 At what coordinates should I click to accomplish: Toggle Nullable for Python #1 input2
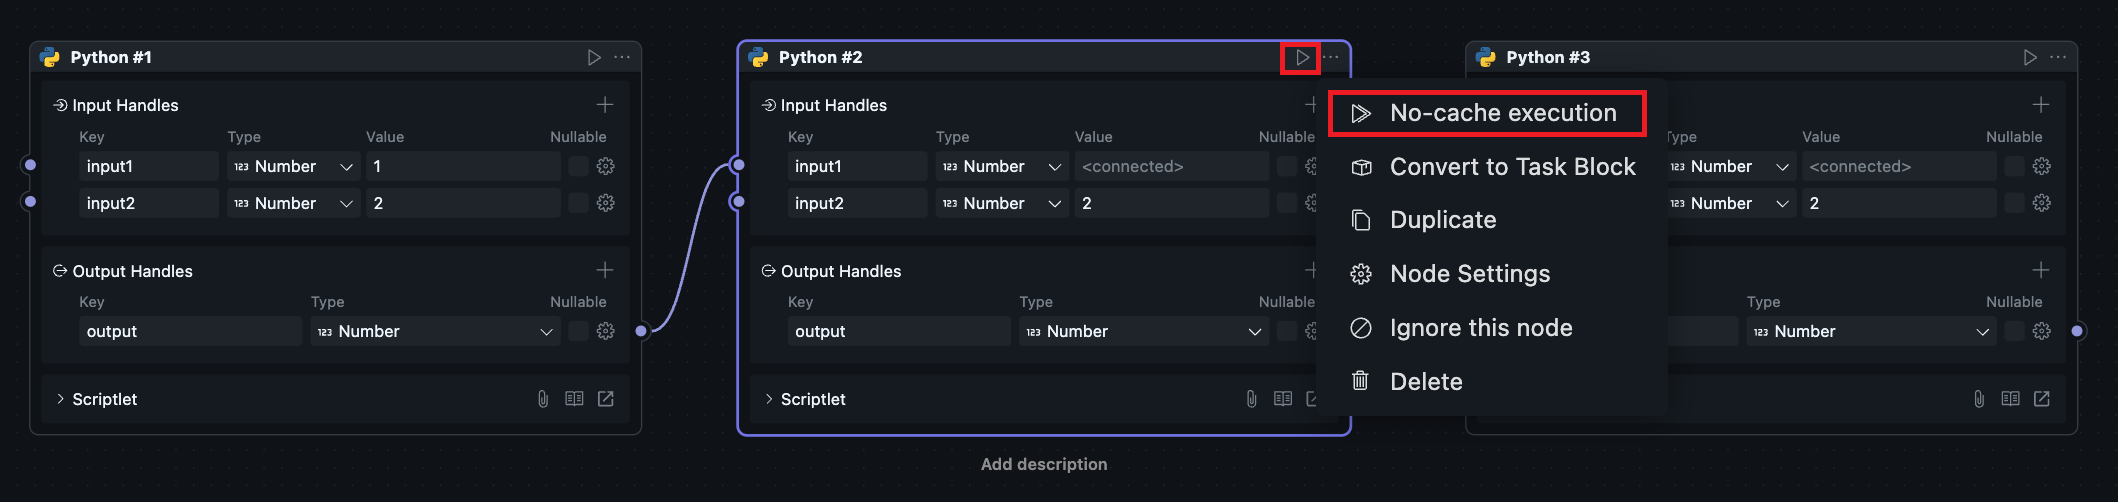pos(578,203)
